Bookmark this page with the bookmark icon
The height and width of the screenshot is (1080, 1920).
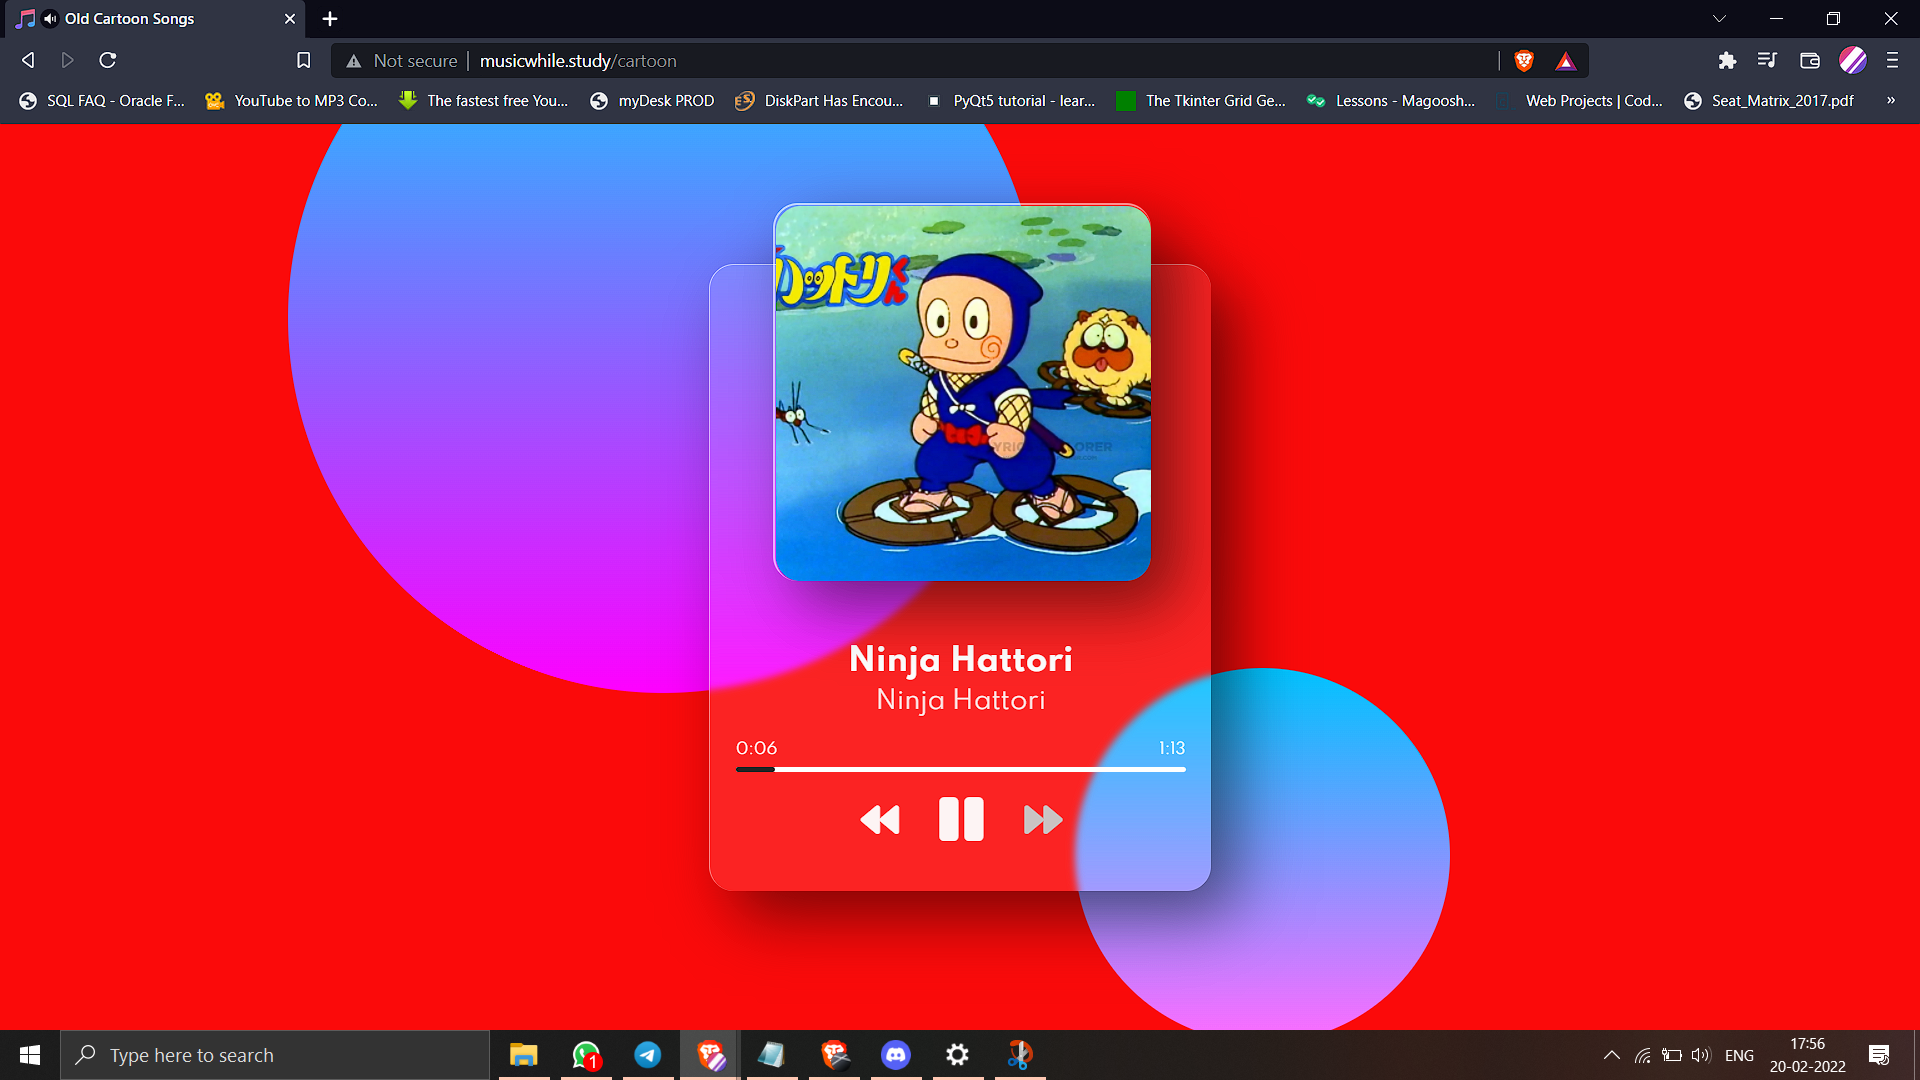[x=304, y=61]
